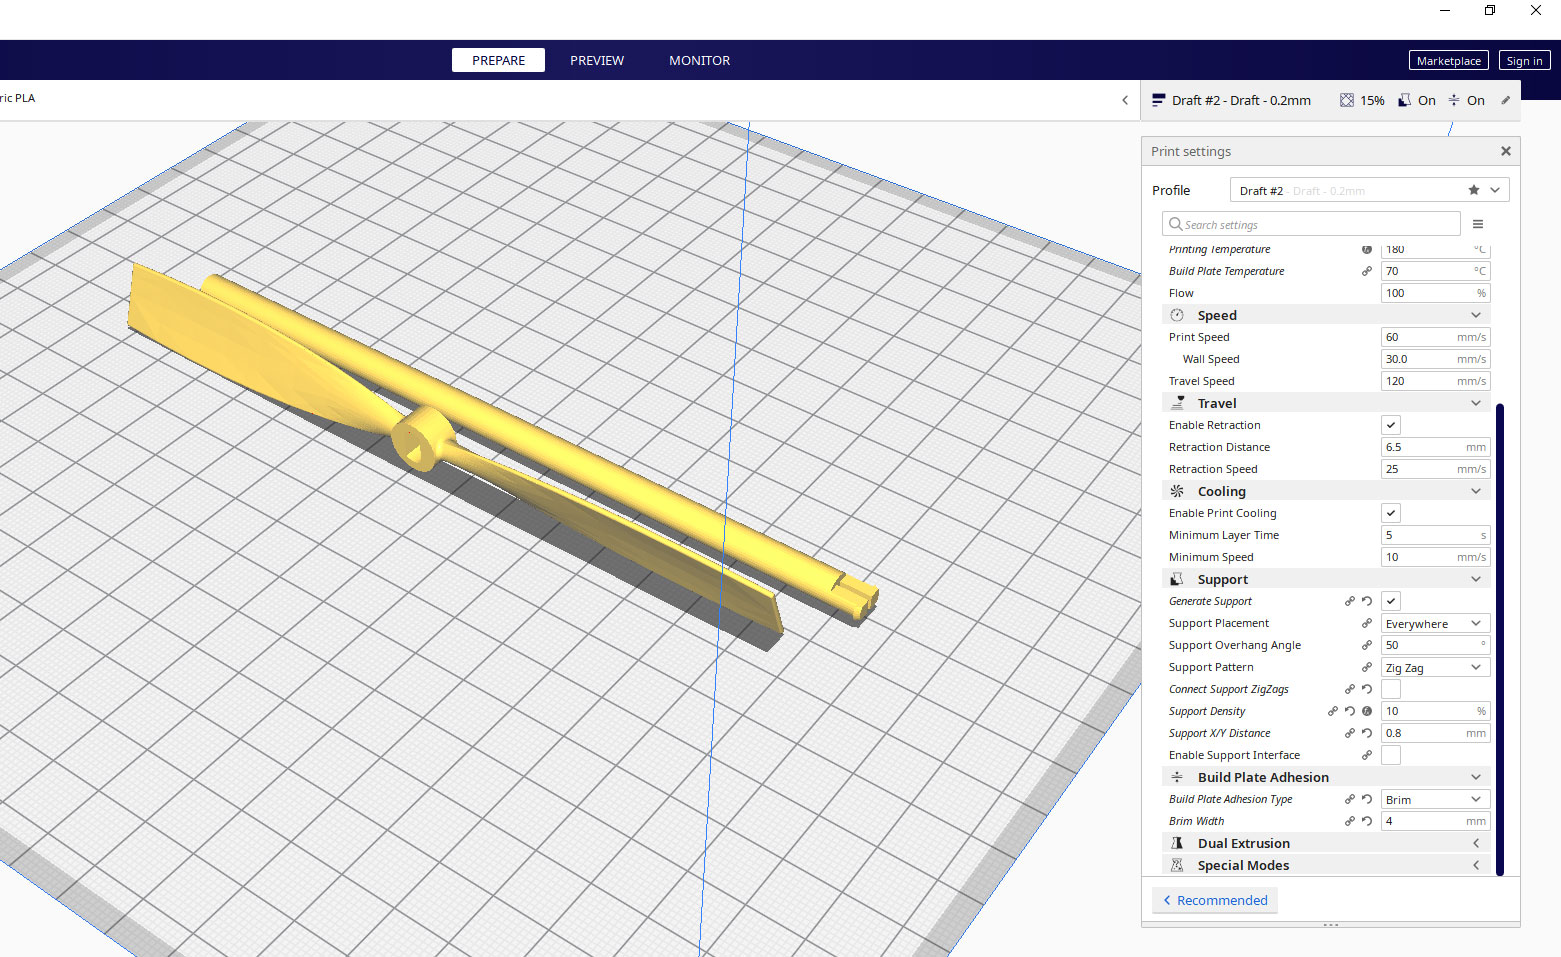Expand the Special Modes section
The image size is (1561, 957).
click(1326, 865)
